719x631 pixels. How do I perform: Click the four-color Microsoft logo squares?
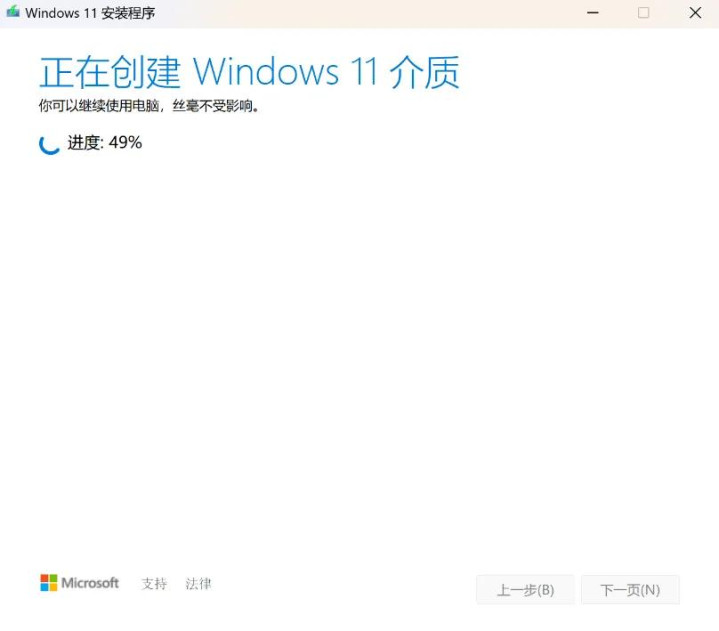pyautogui.click(x=49, y=583)
